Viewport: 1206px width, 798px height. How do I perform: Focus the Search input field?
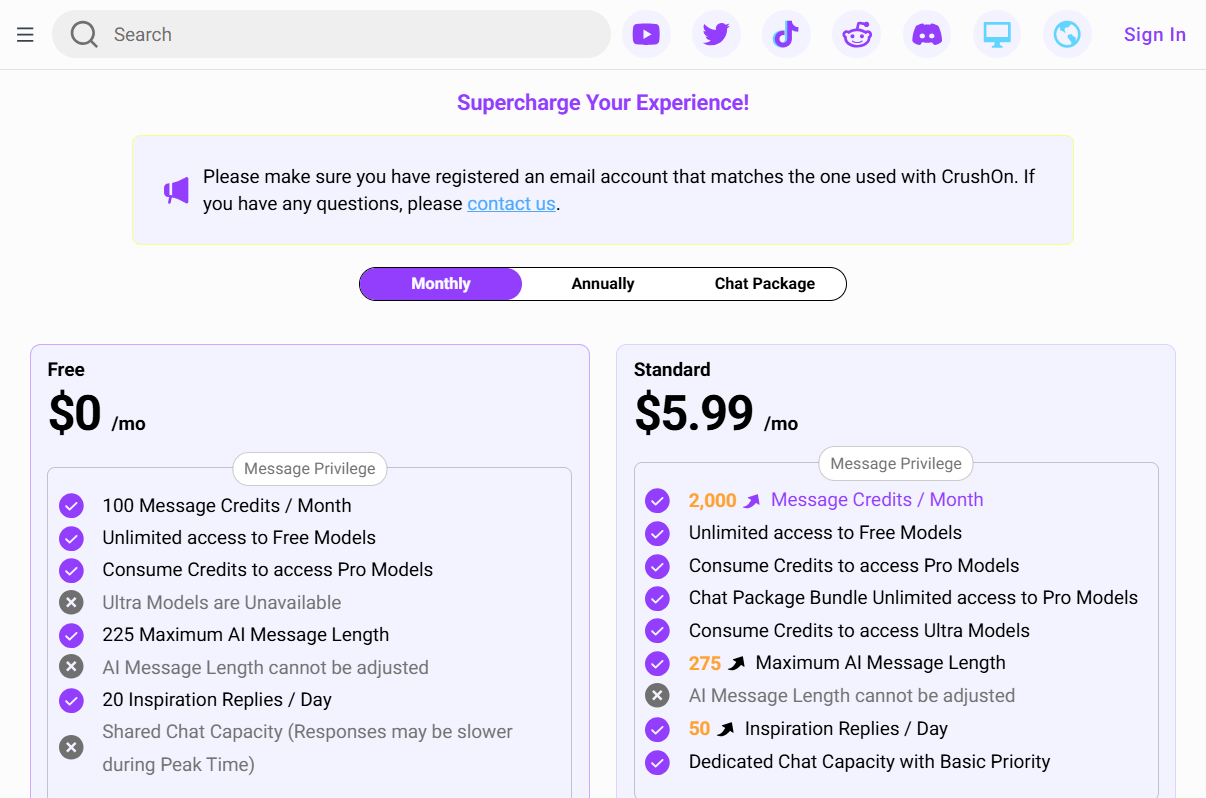(331, 35)
